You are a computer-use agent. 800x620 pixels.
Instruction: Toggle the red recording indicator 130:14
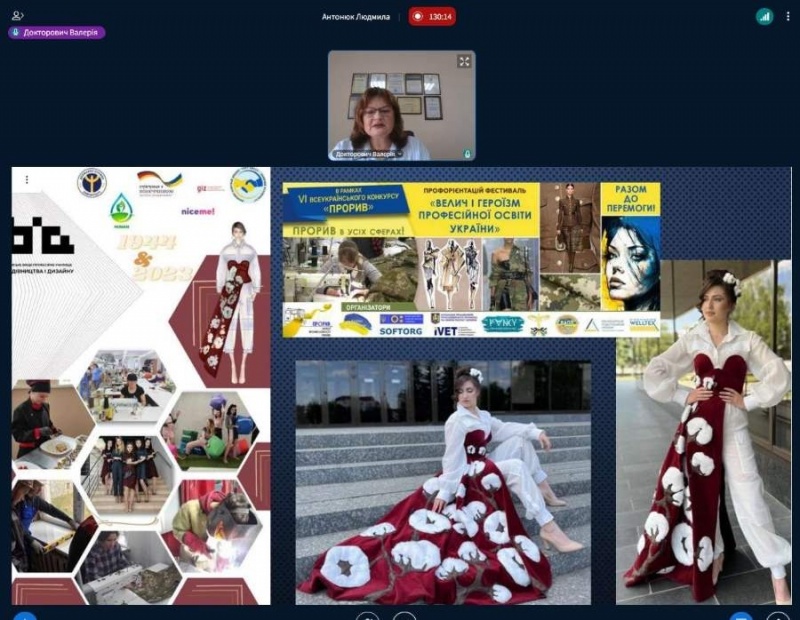432,16
